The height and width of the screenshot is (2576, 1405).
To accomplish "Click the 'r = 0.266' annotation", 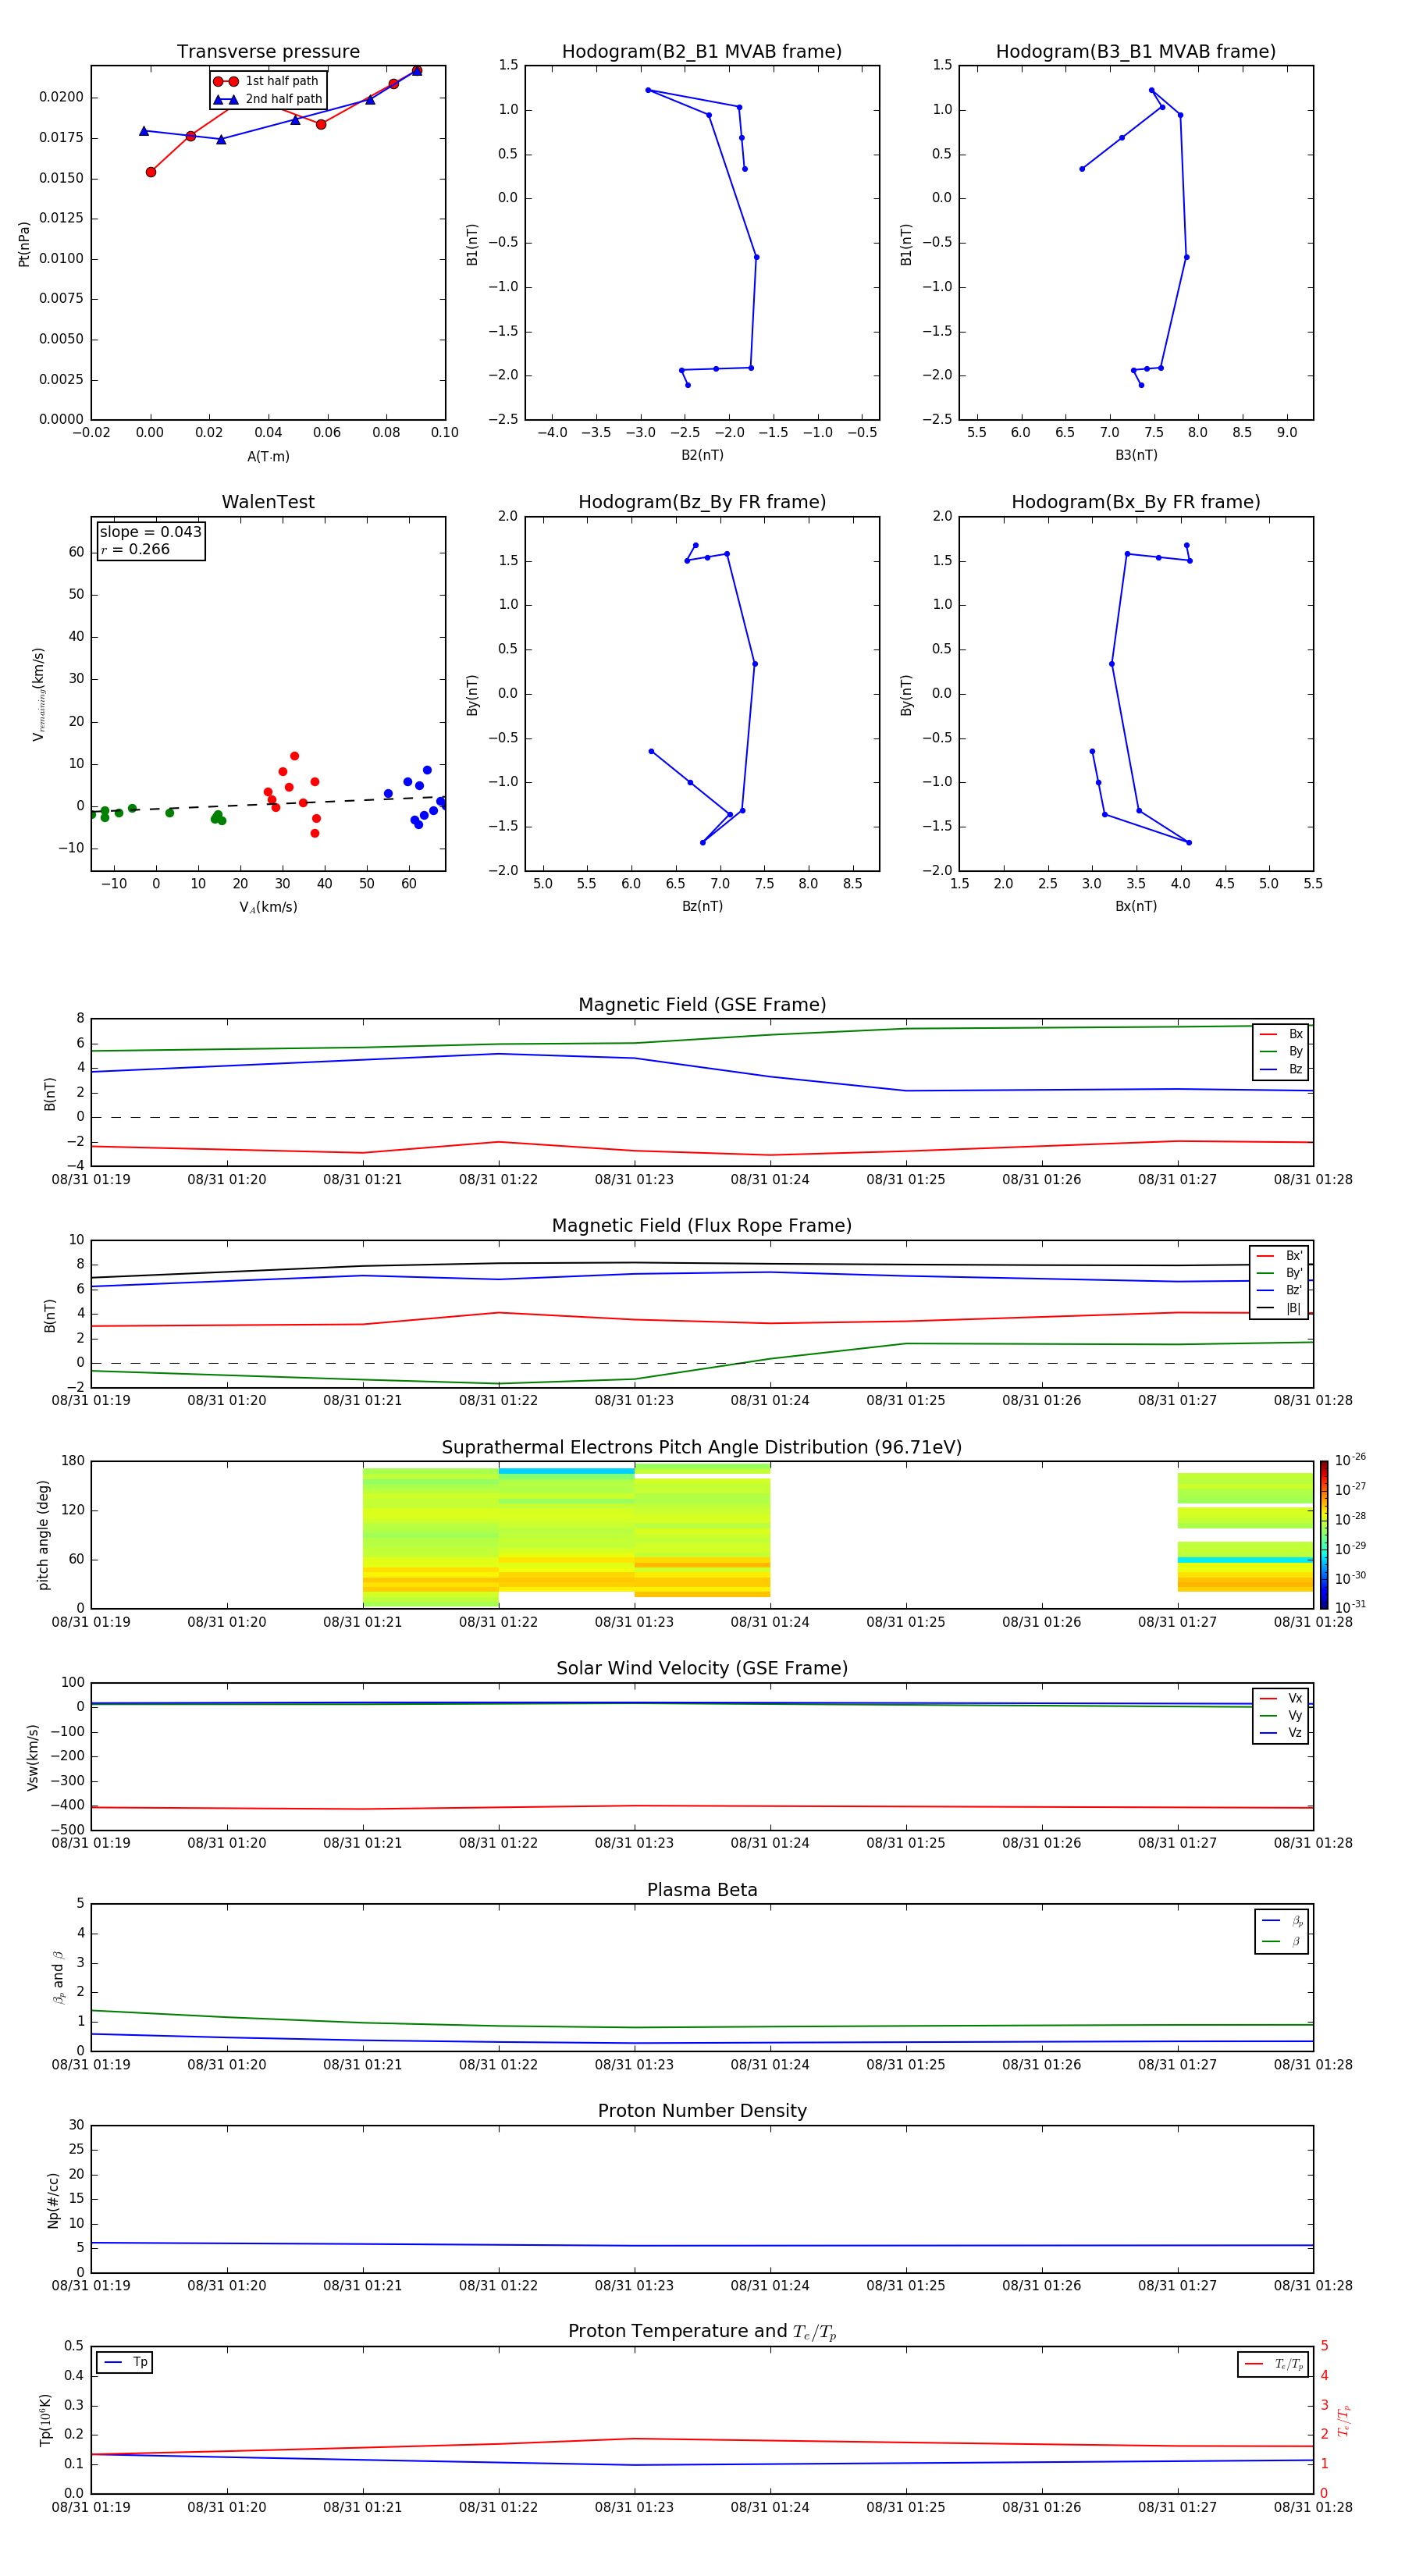I will (135, 549).
